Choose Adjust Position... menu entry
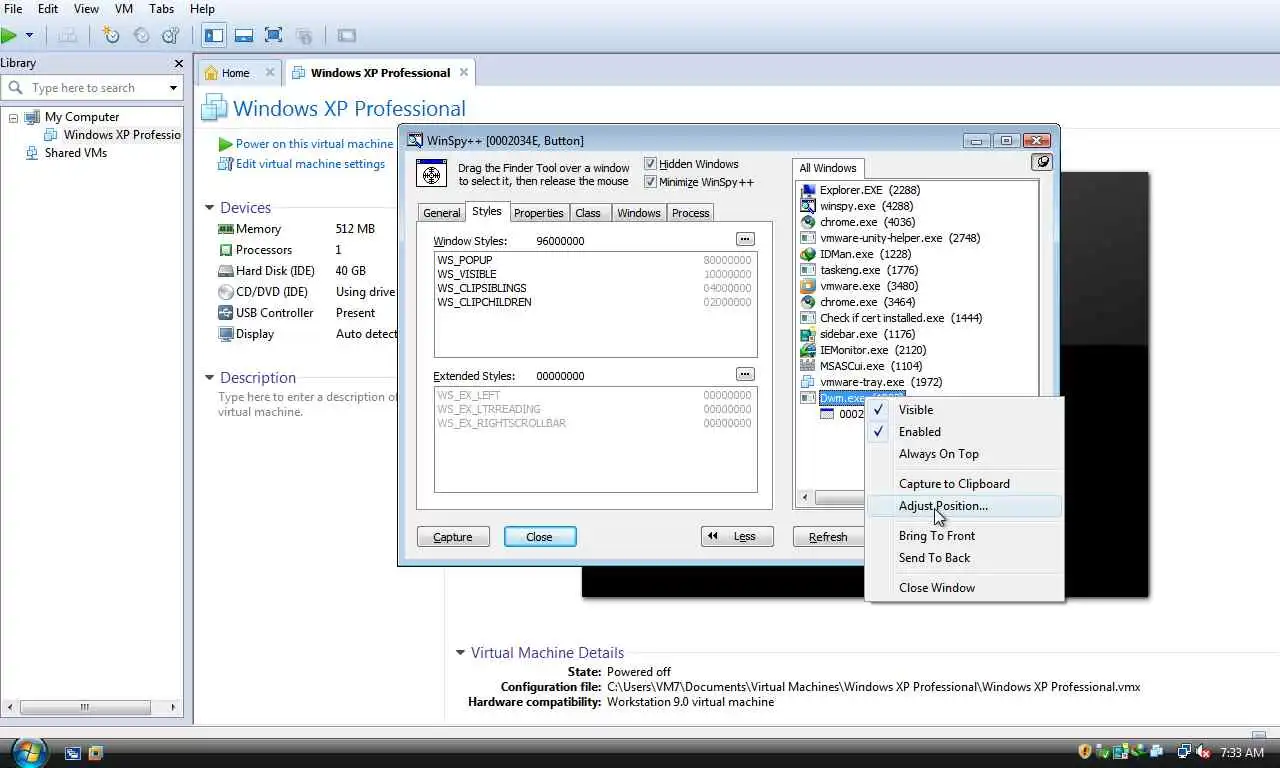 pos(965,506)
